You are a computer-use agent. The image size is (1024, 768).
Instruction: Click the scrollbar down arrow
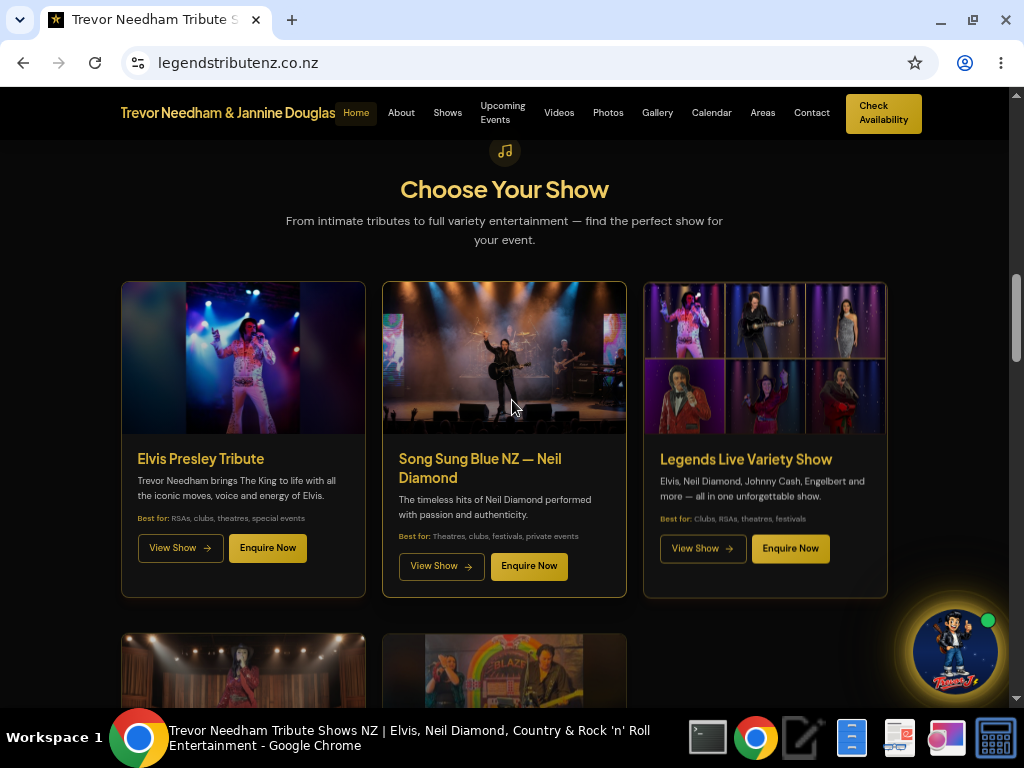point(1016,699)
